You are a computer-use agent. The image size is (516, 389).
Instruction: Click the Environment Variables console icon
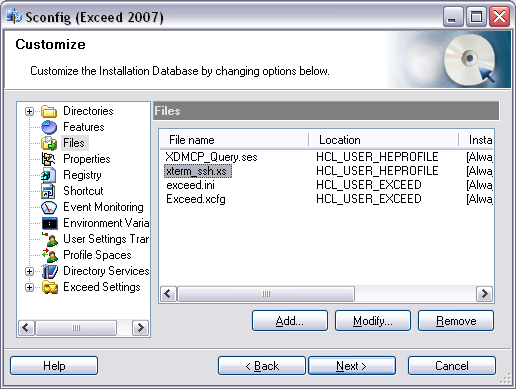point(49,223)
